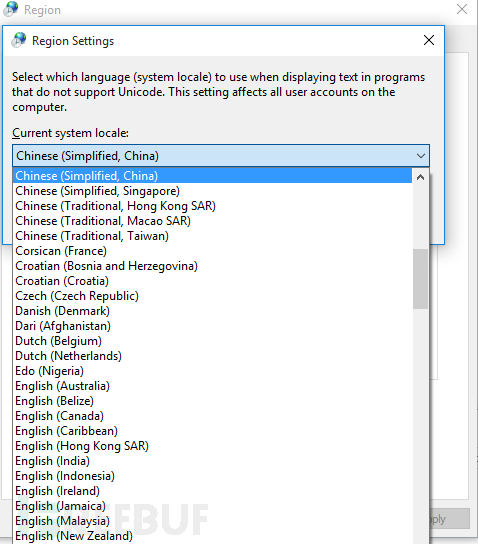Close the Region Settings dialog
This screenshot has height=544, width=478.
(429, 40)
